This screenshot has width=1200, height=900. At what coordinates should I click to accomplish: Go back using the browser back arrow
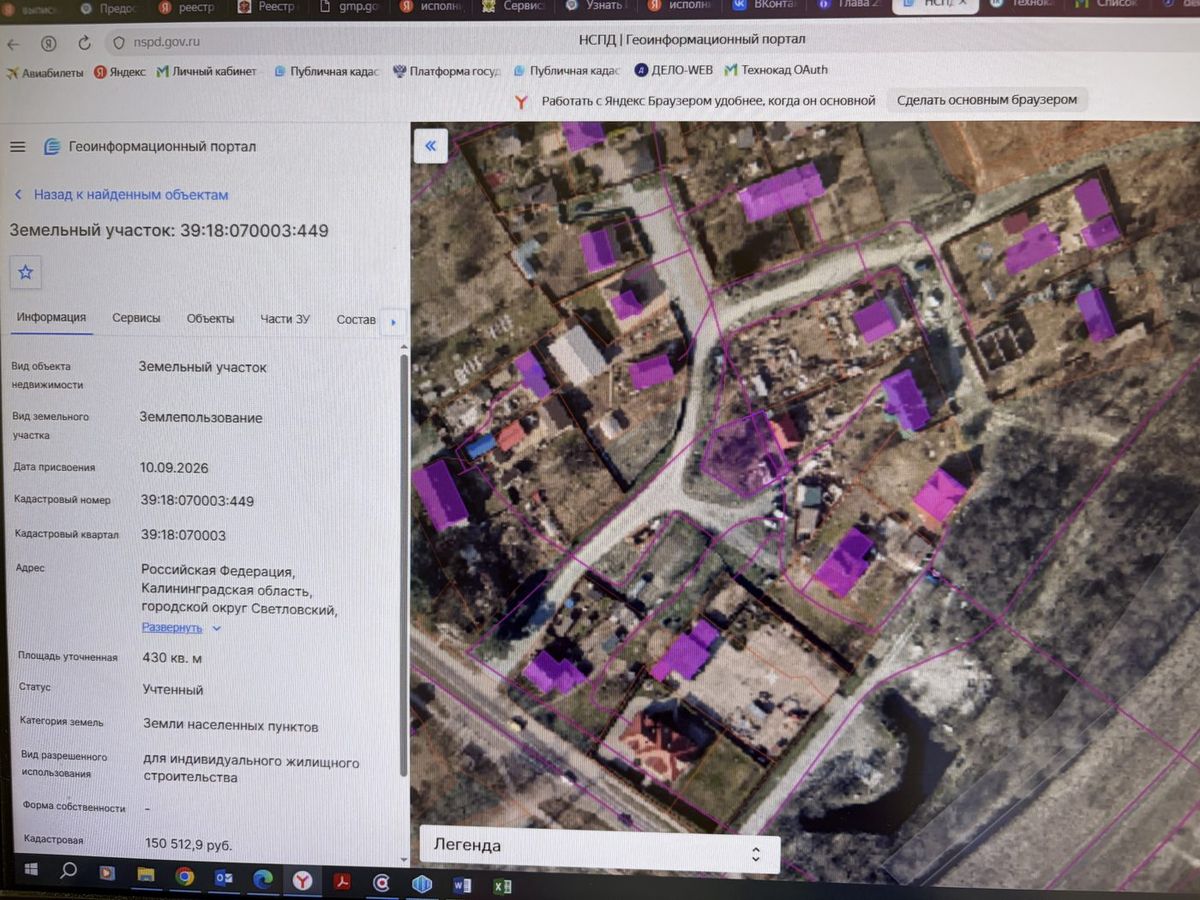pos(13,44)
